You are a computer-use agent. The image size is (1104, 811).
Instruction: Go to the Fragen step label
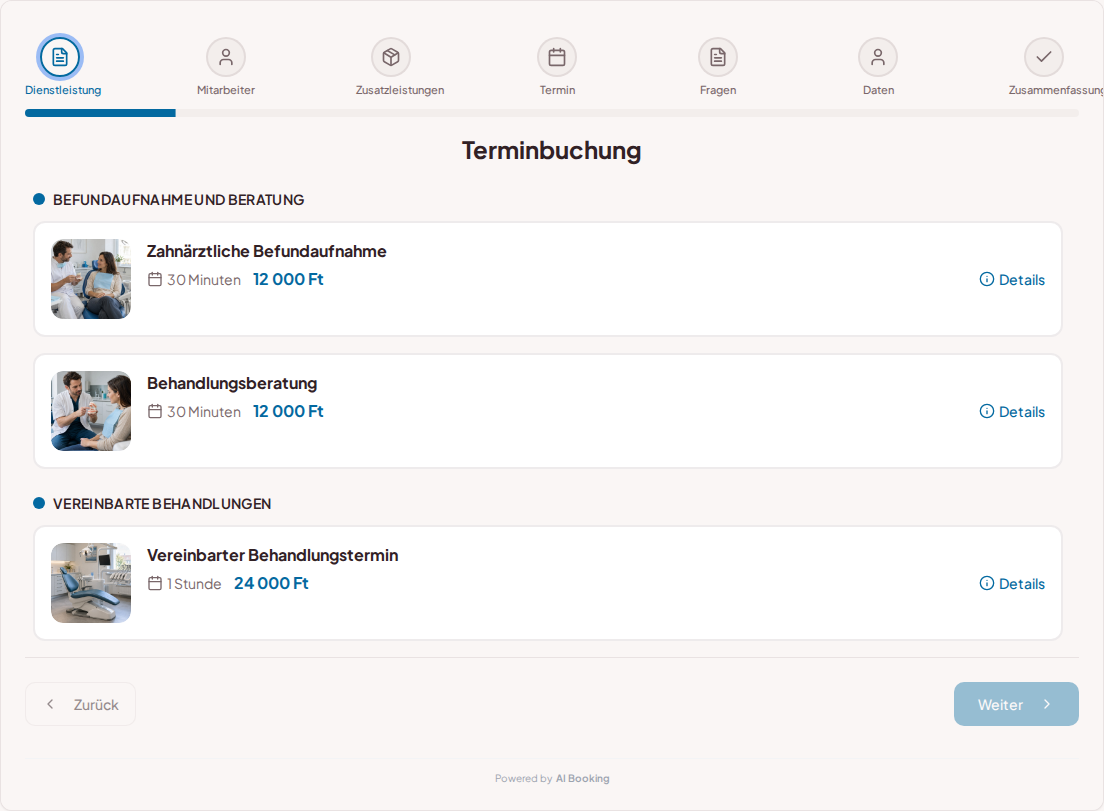click(718, 90)
